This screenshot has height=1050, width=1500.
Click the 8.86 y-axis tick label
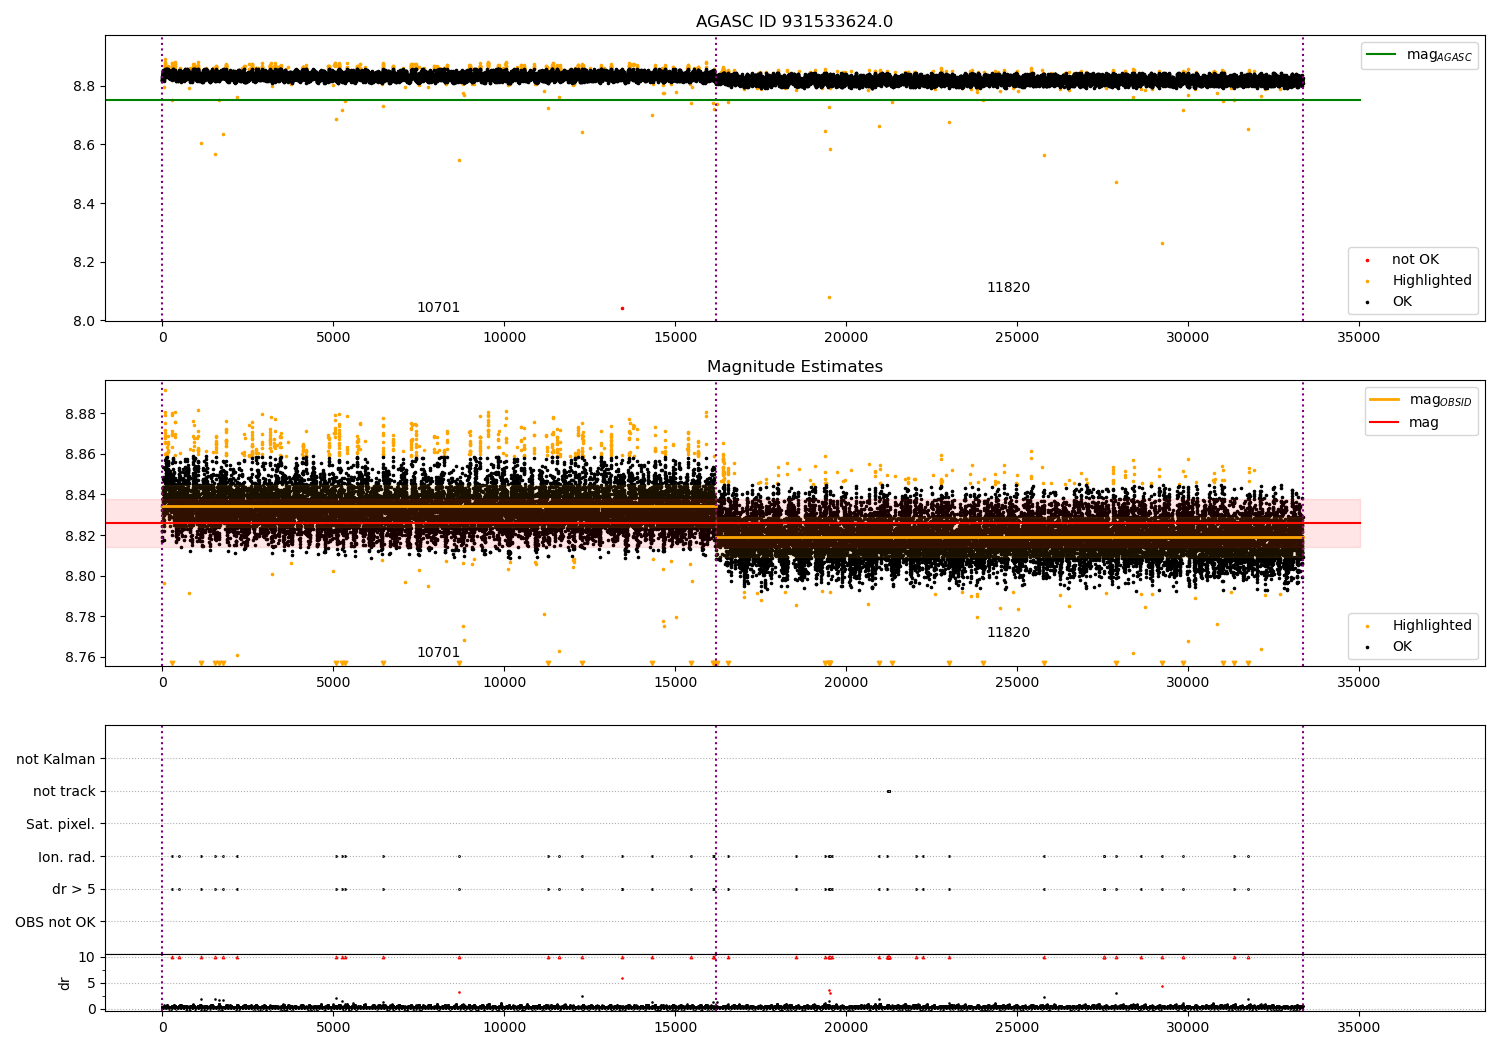coord(80,455)
